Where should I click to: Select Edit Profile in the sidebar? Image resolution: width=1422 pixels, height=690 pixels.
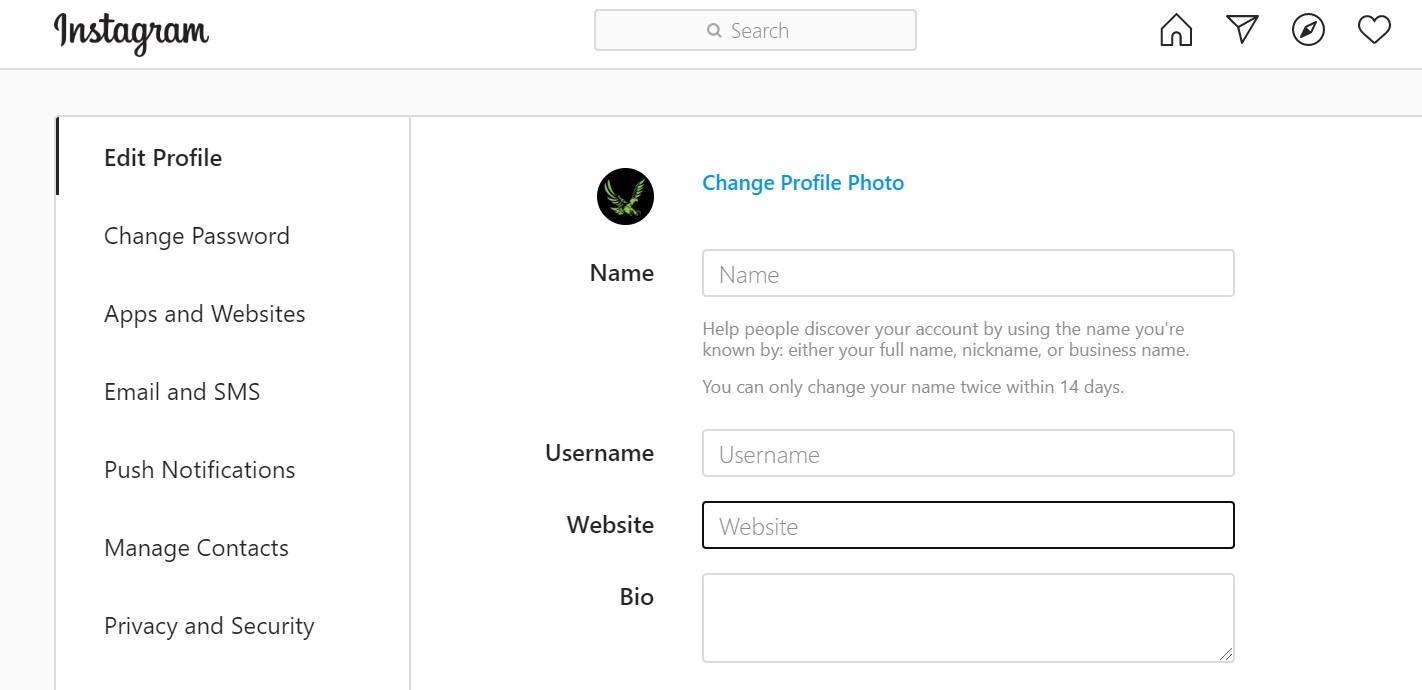(163, 158)
